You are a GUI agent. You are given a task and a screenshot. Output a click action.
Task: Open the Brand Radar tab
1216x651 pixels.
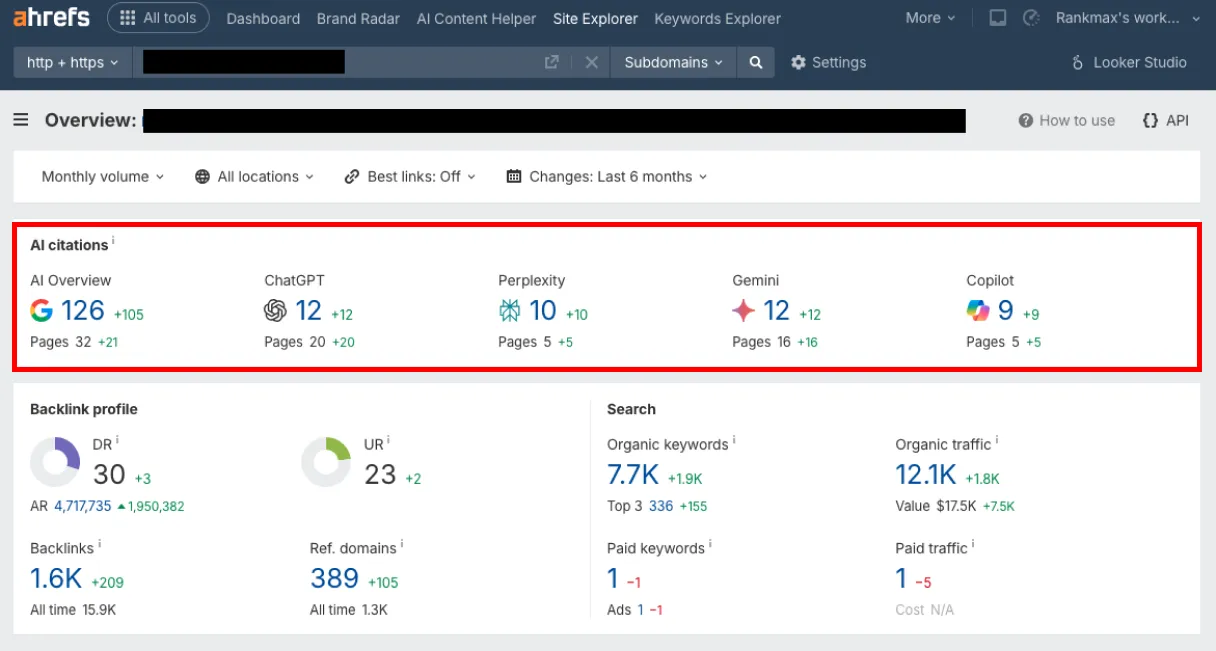[x=358, y=18]
